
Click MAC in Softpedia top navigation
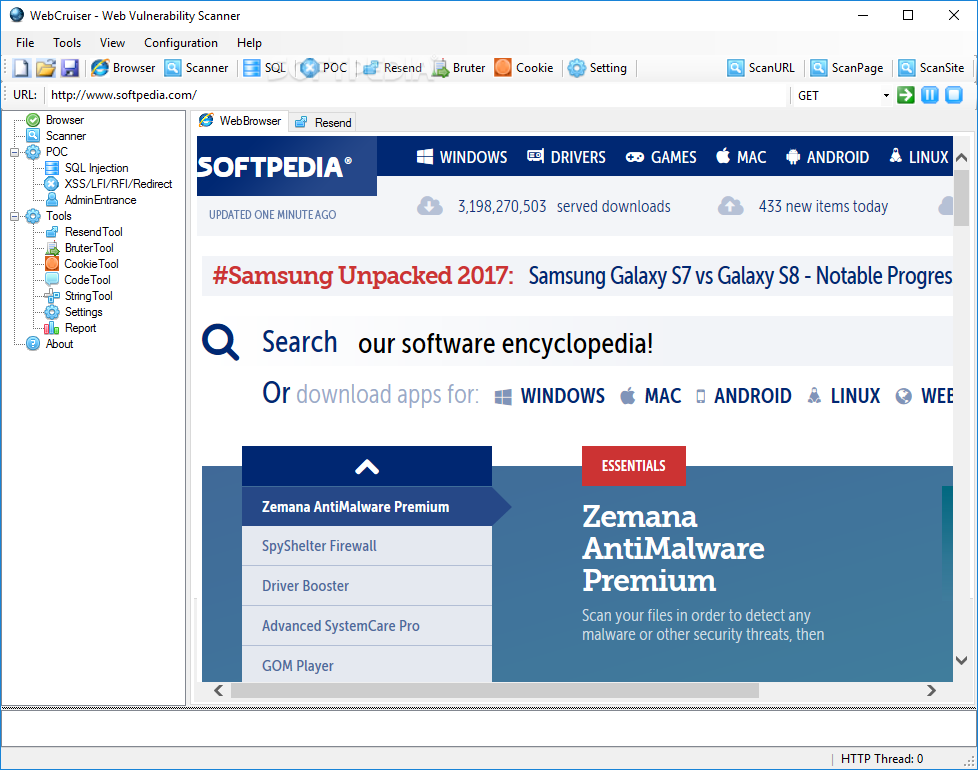742,157
